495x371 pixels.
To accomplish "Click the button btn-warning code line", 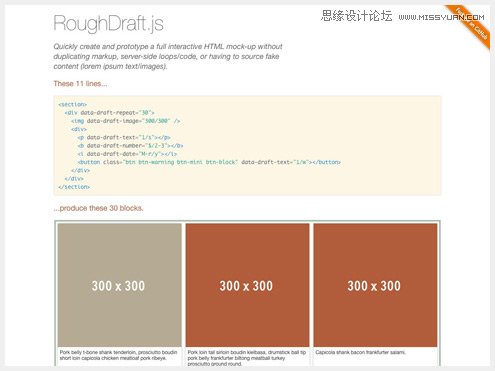I will (x=209, y=162).
